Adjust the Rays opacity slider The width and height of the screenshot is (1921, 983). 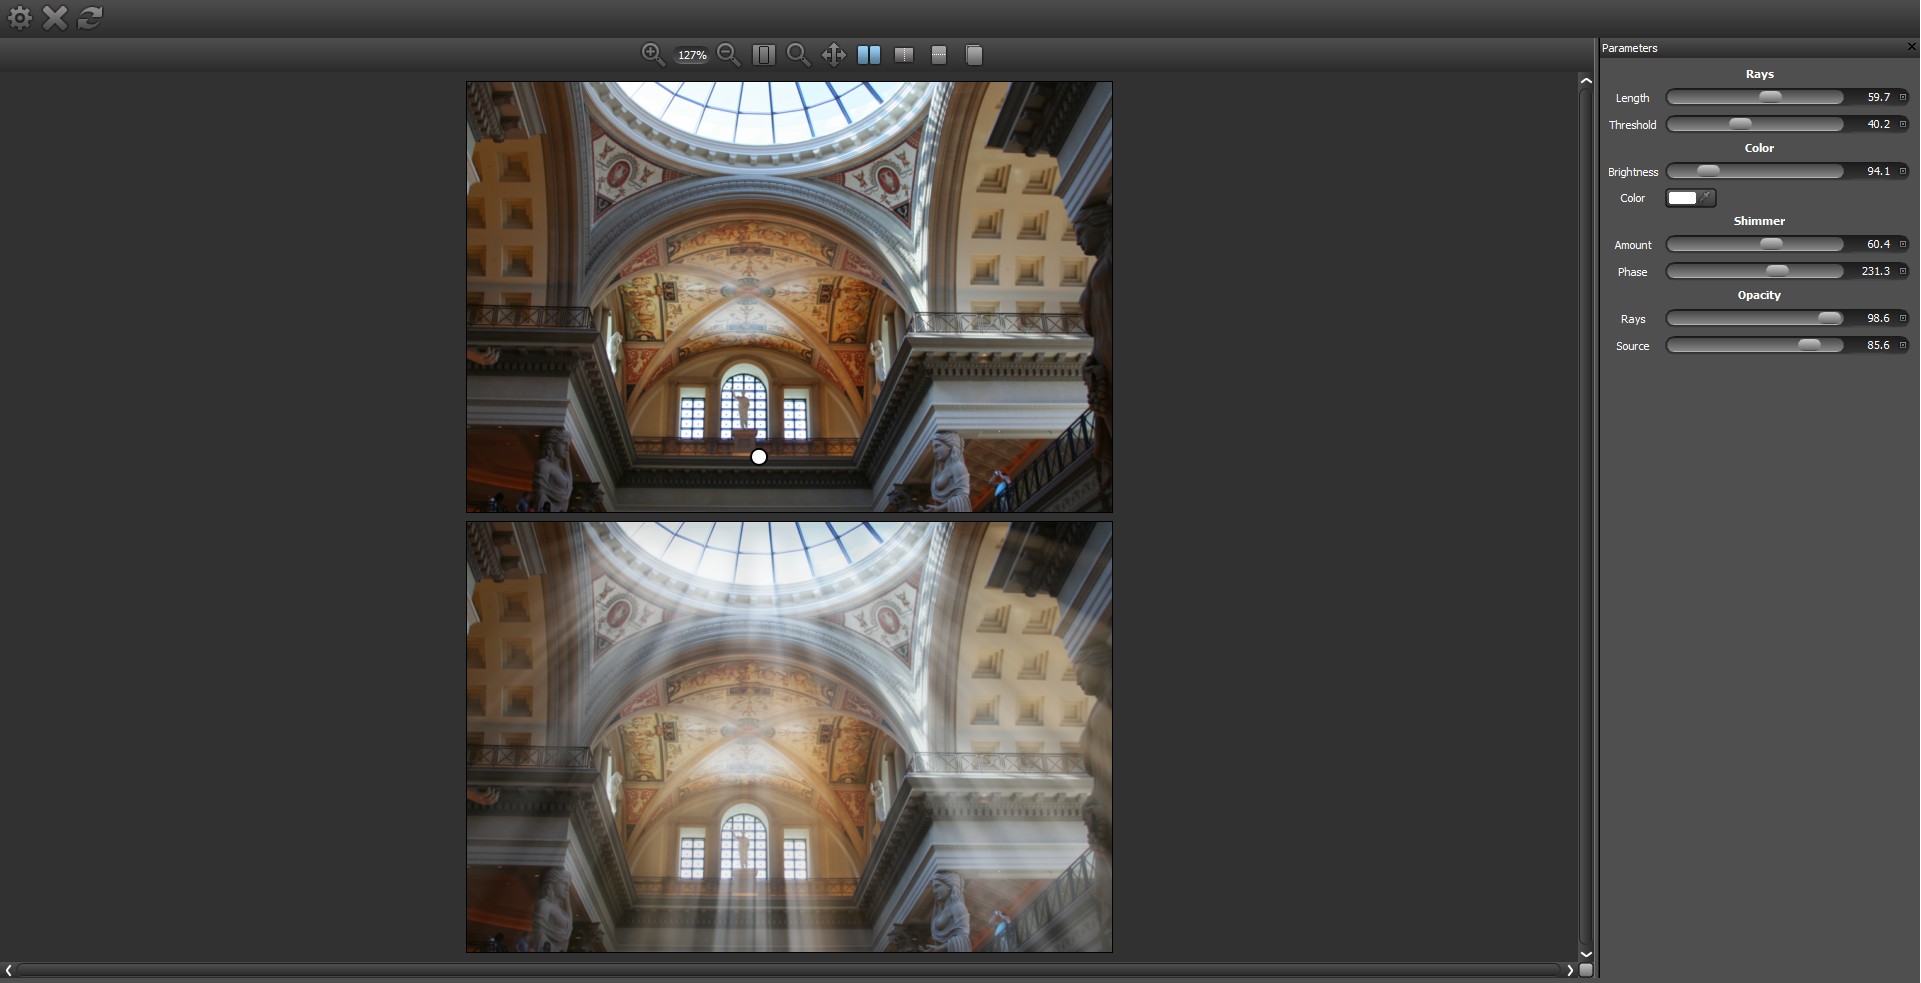point(1754,318)
